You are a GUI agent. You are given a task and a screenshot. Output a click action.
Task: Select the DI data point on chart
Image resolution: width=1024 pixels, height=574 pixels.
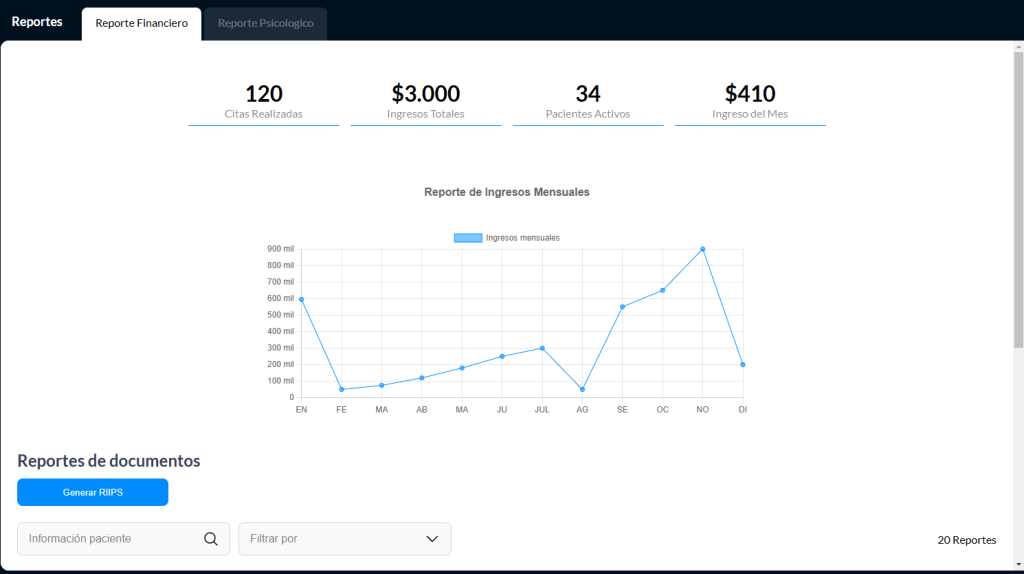(x=742, y=365)
